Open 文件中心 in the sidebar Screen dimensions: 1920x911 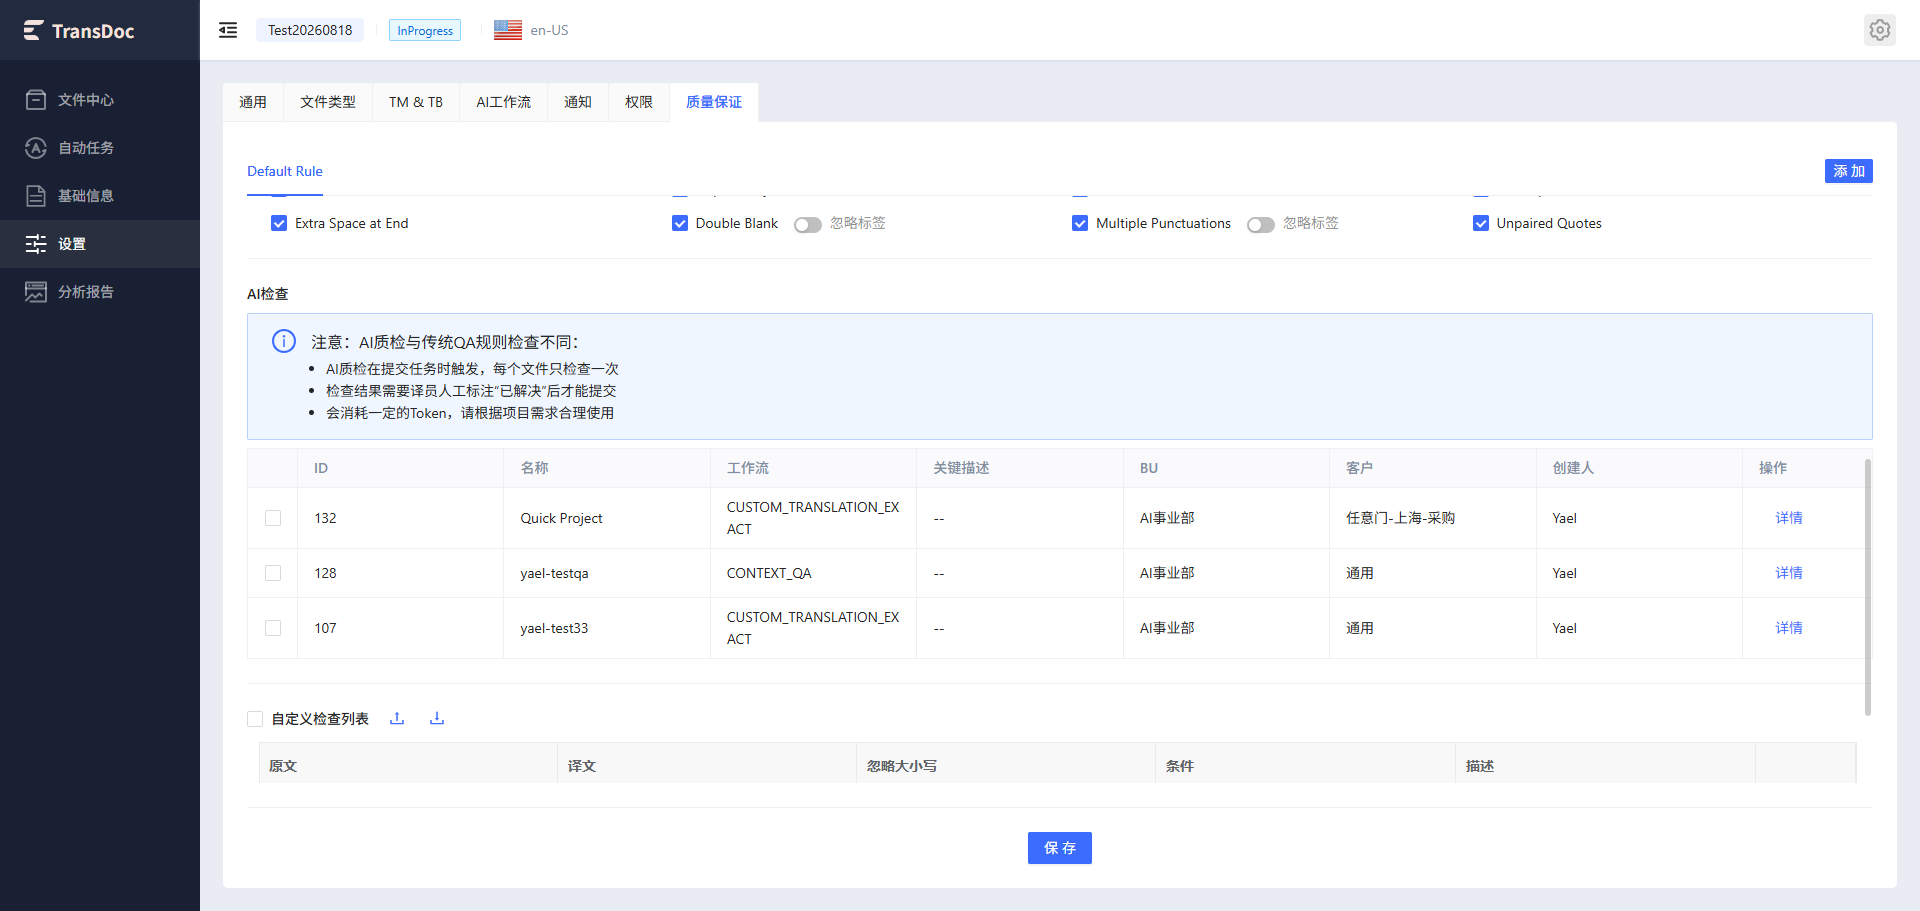tap(100, 100)
